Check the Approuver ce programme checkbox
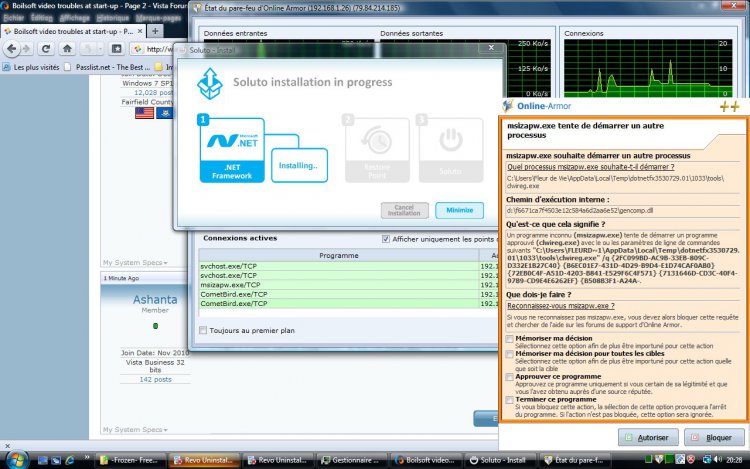The height and width of the screenshot is (469, 750). 510,377
